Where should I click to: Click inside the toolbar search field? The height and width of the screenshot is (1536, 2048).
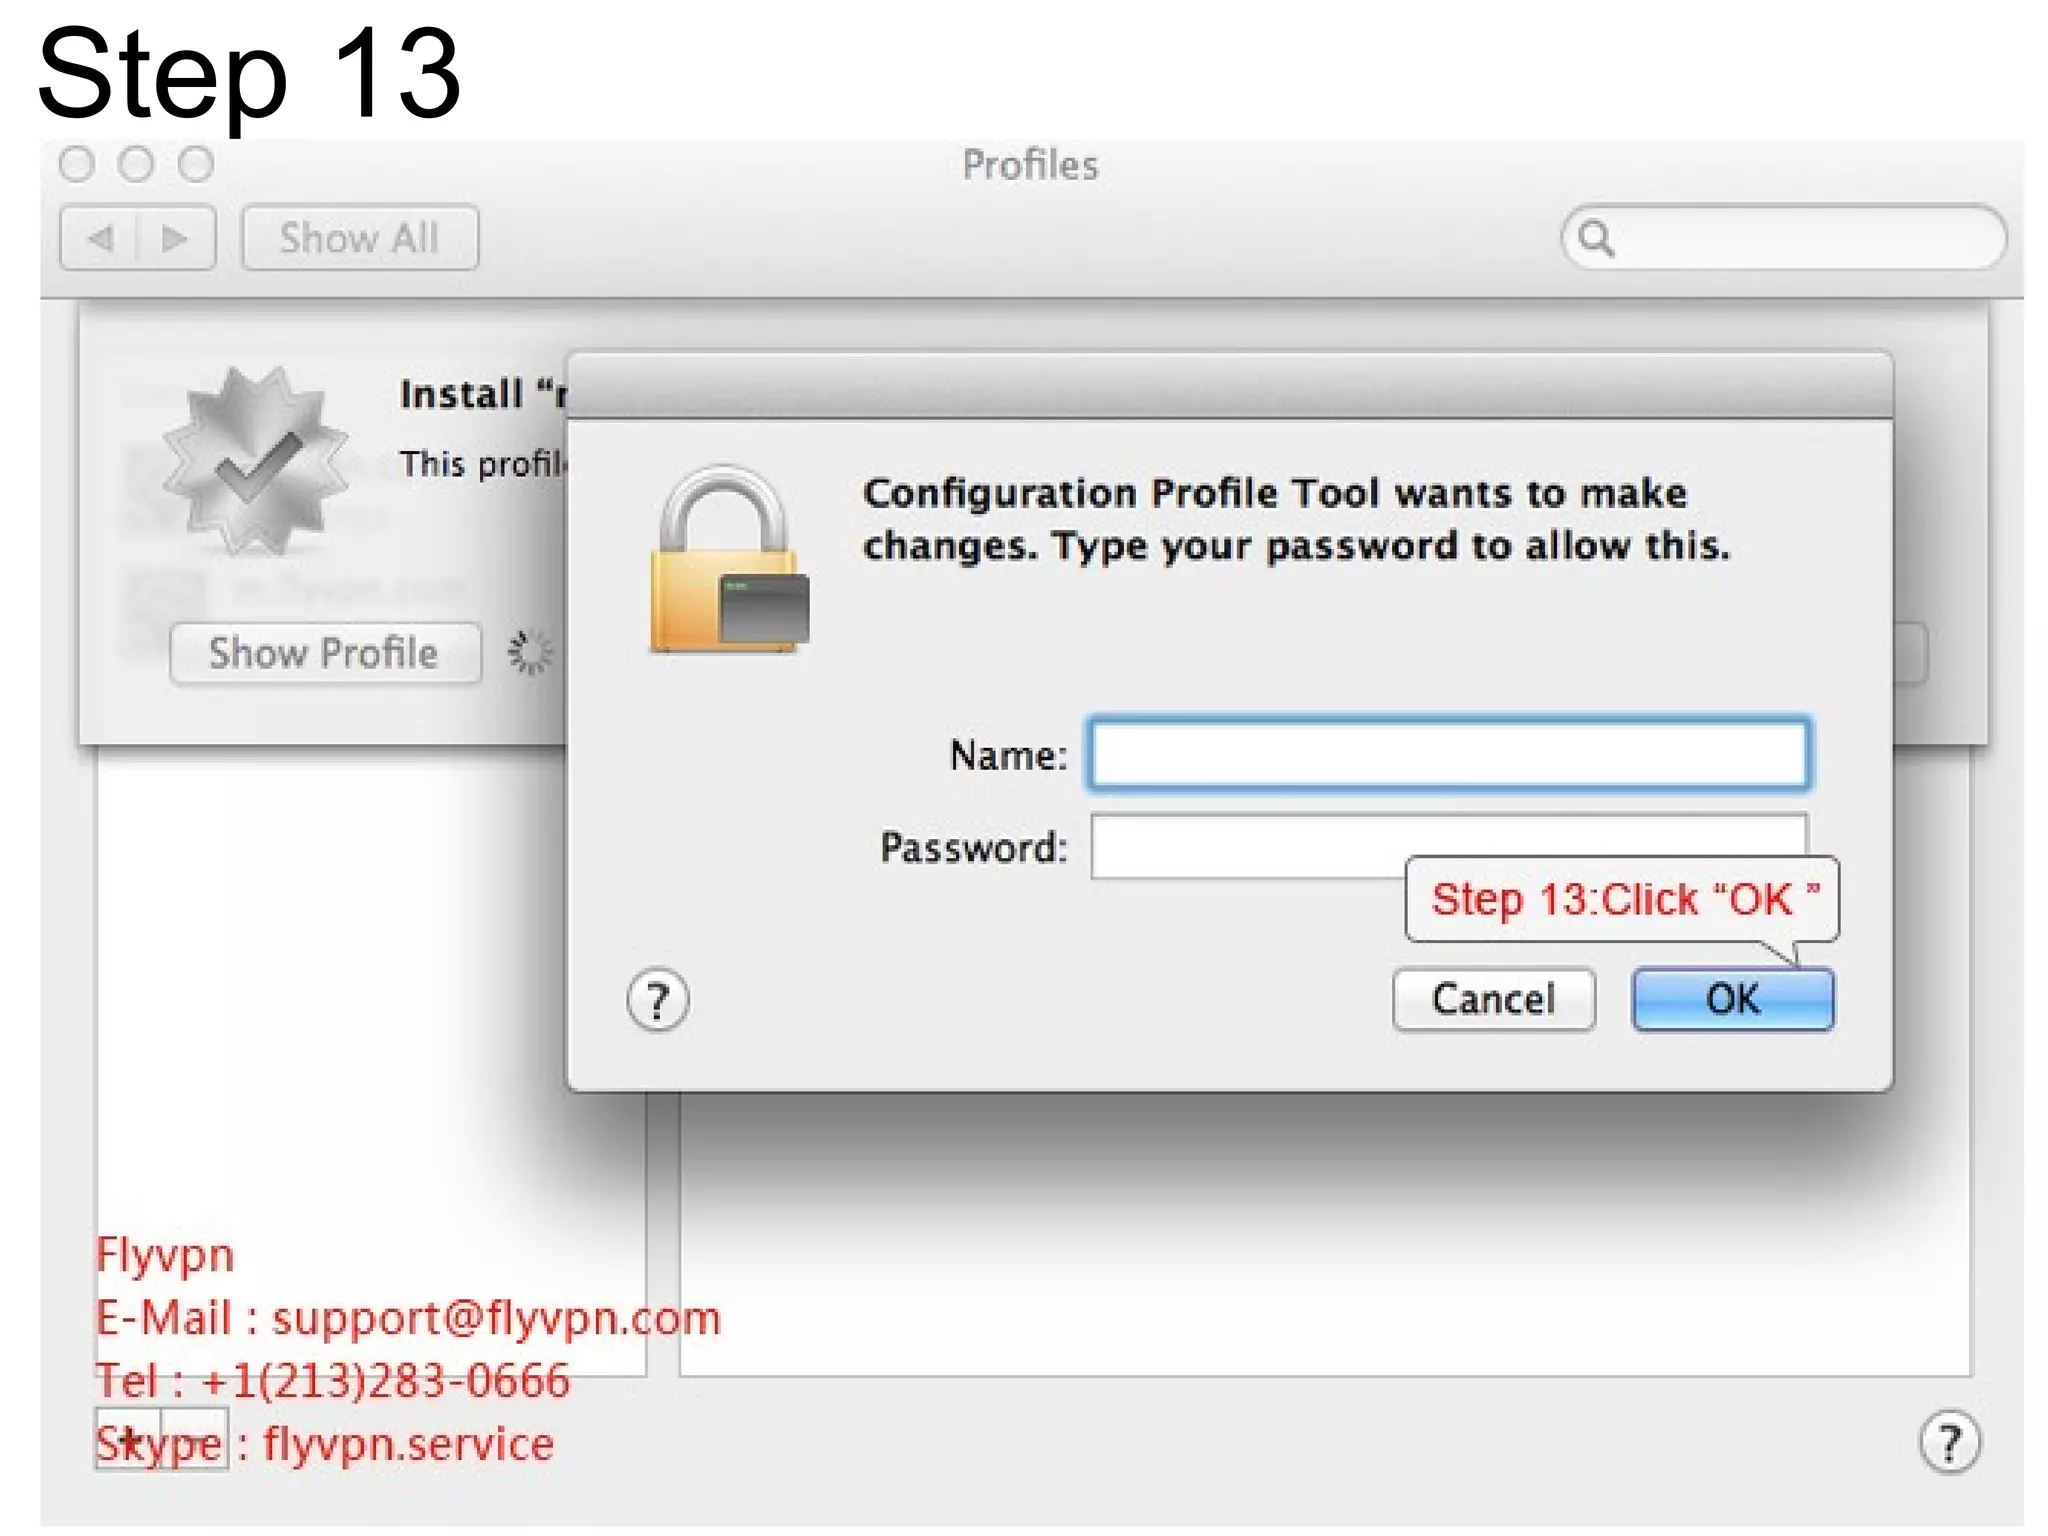click(x=1800, y=238)
